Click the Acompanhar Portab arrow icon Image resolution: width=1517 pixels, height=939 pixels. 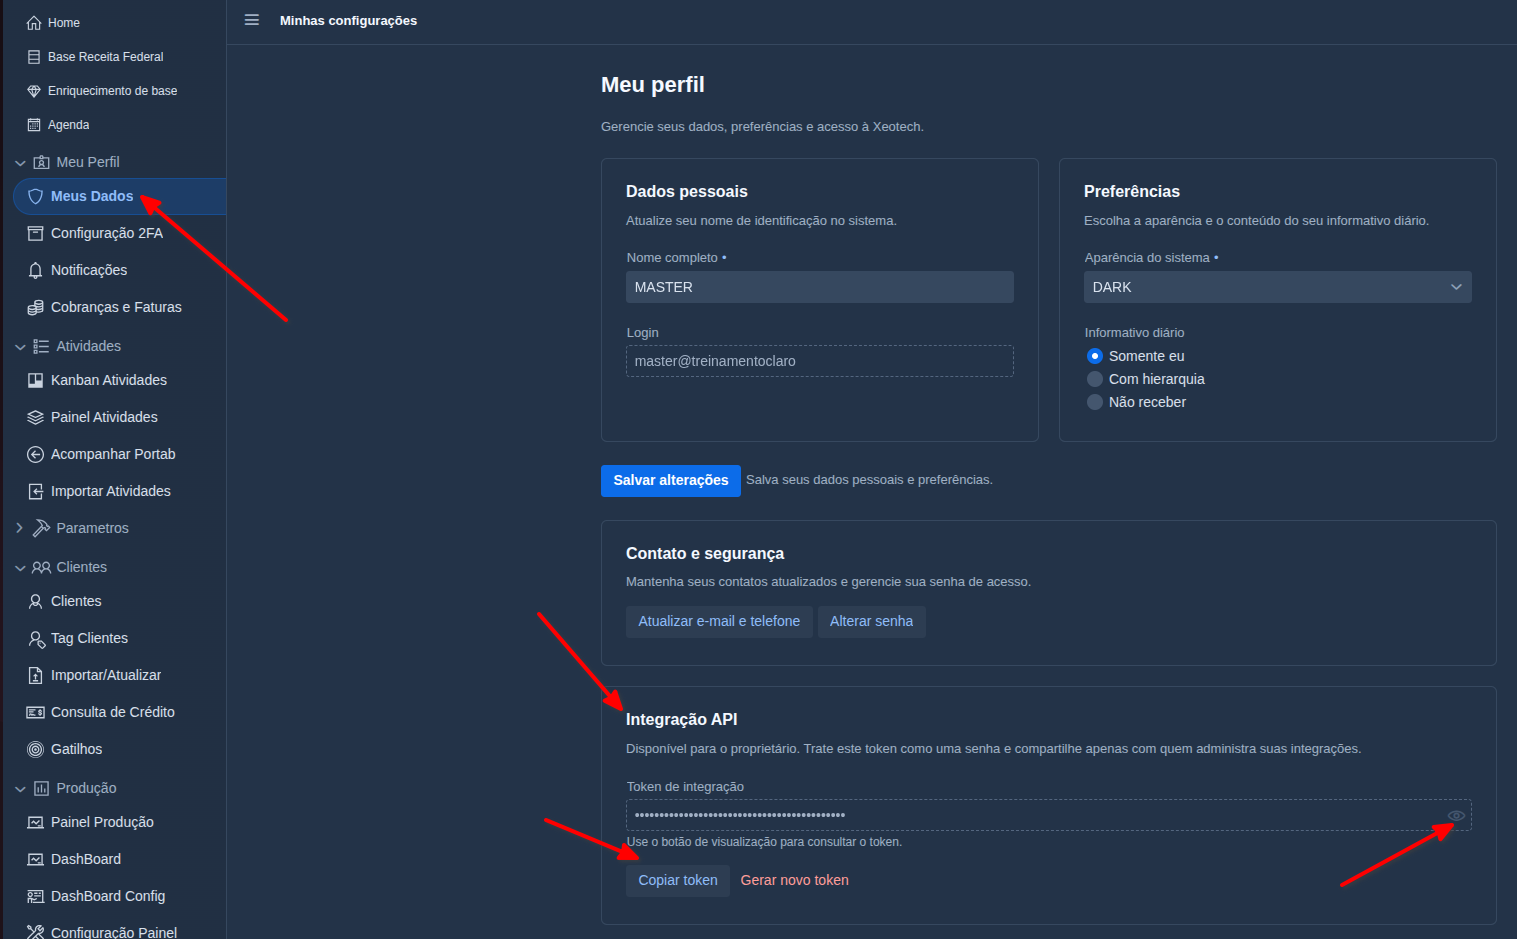(x=35, y=454)
